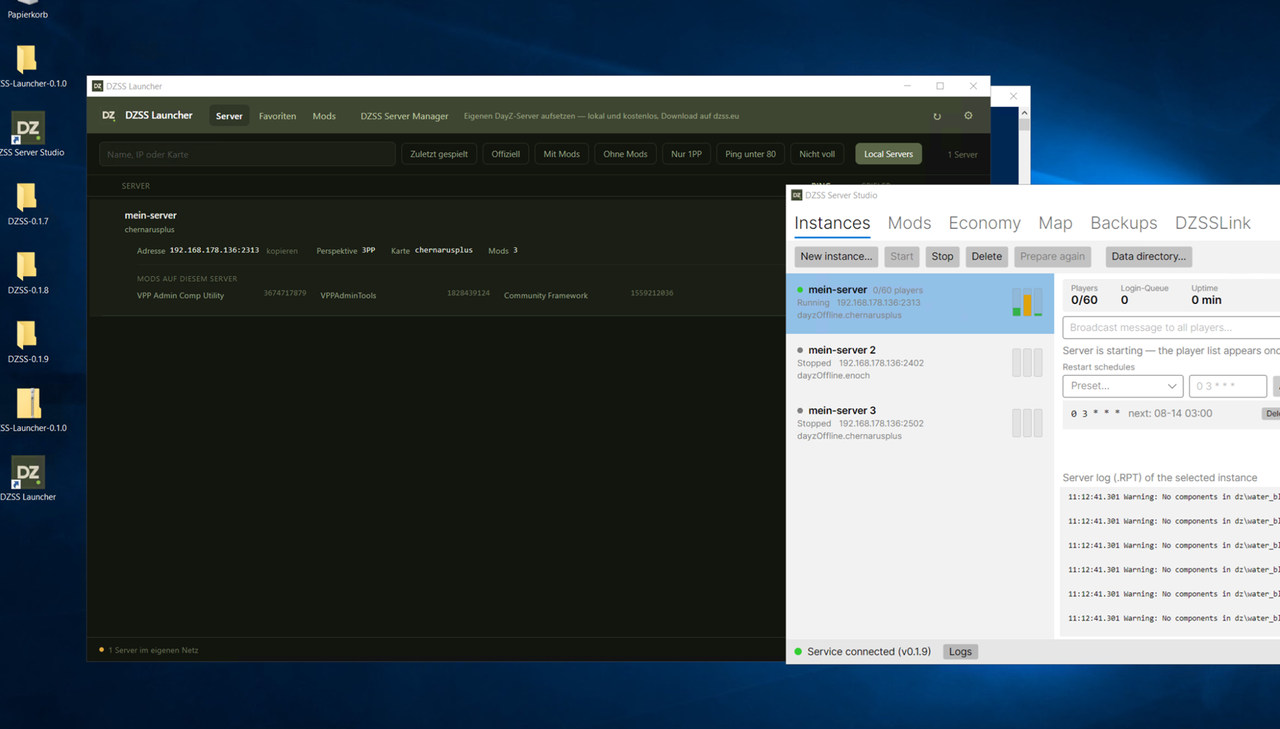Viewport: 1280px width, 729px height.
Task: Select the DZSS-Launcher-0.1.0 plain folder on the desktop
Action: [x=28, y=66]
